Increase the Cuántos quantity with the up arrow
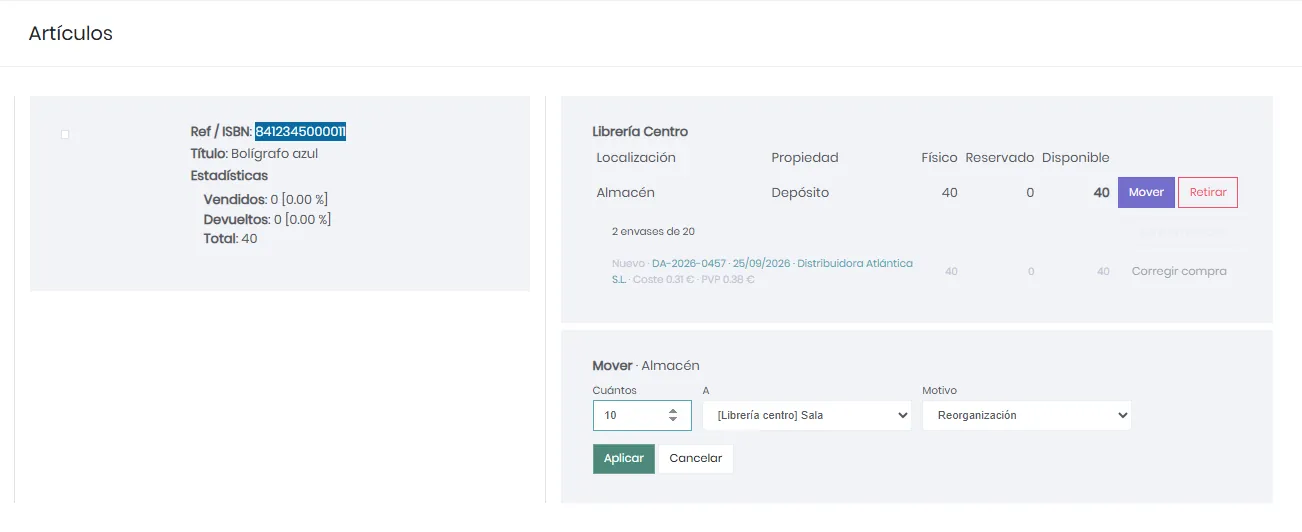This screenshot has height=532, width=1302. pos(673,410)
